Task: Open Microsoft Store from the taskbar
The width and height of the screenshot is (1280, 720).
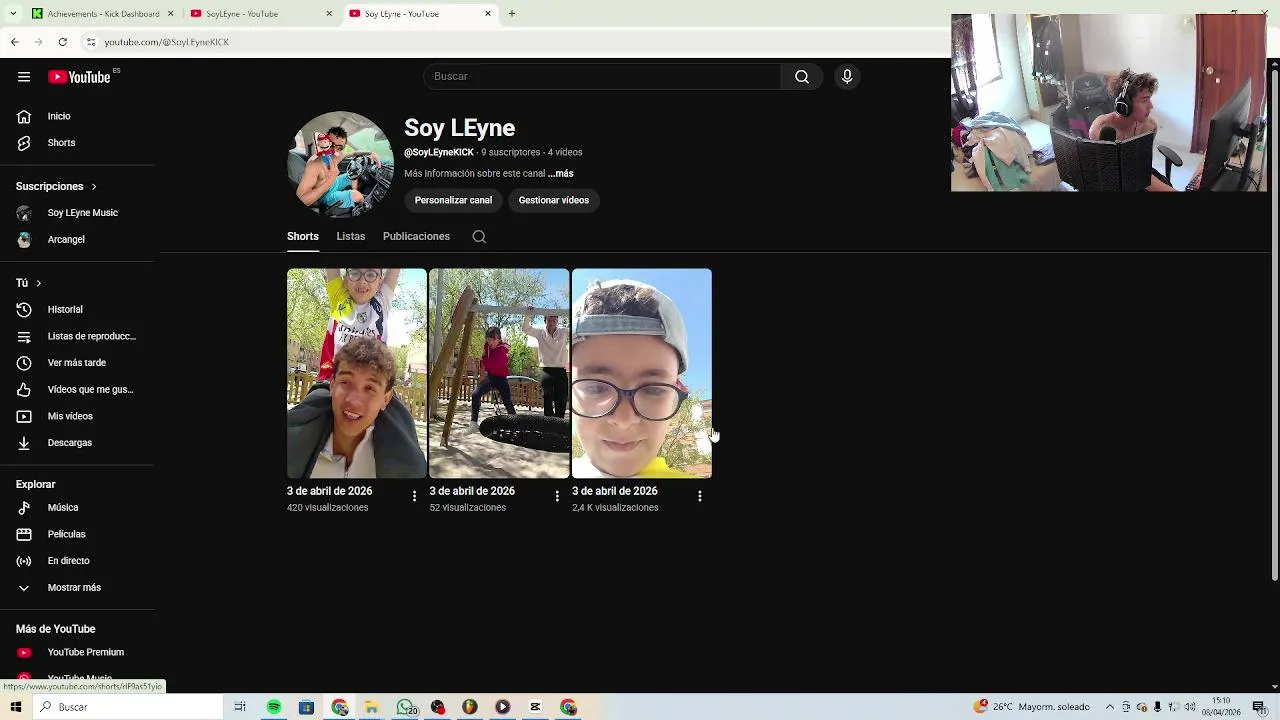Action: pos(307,707)
